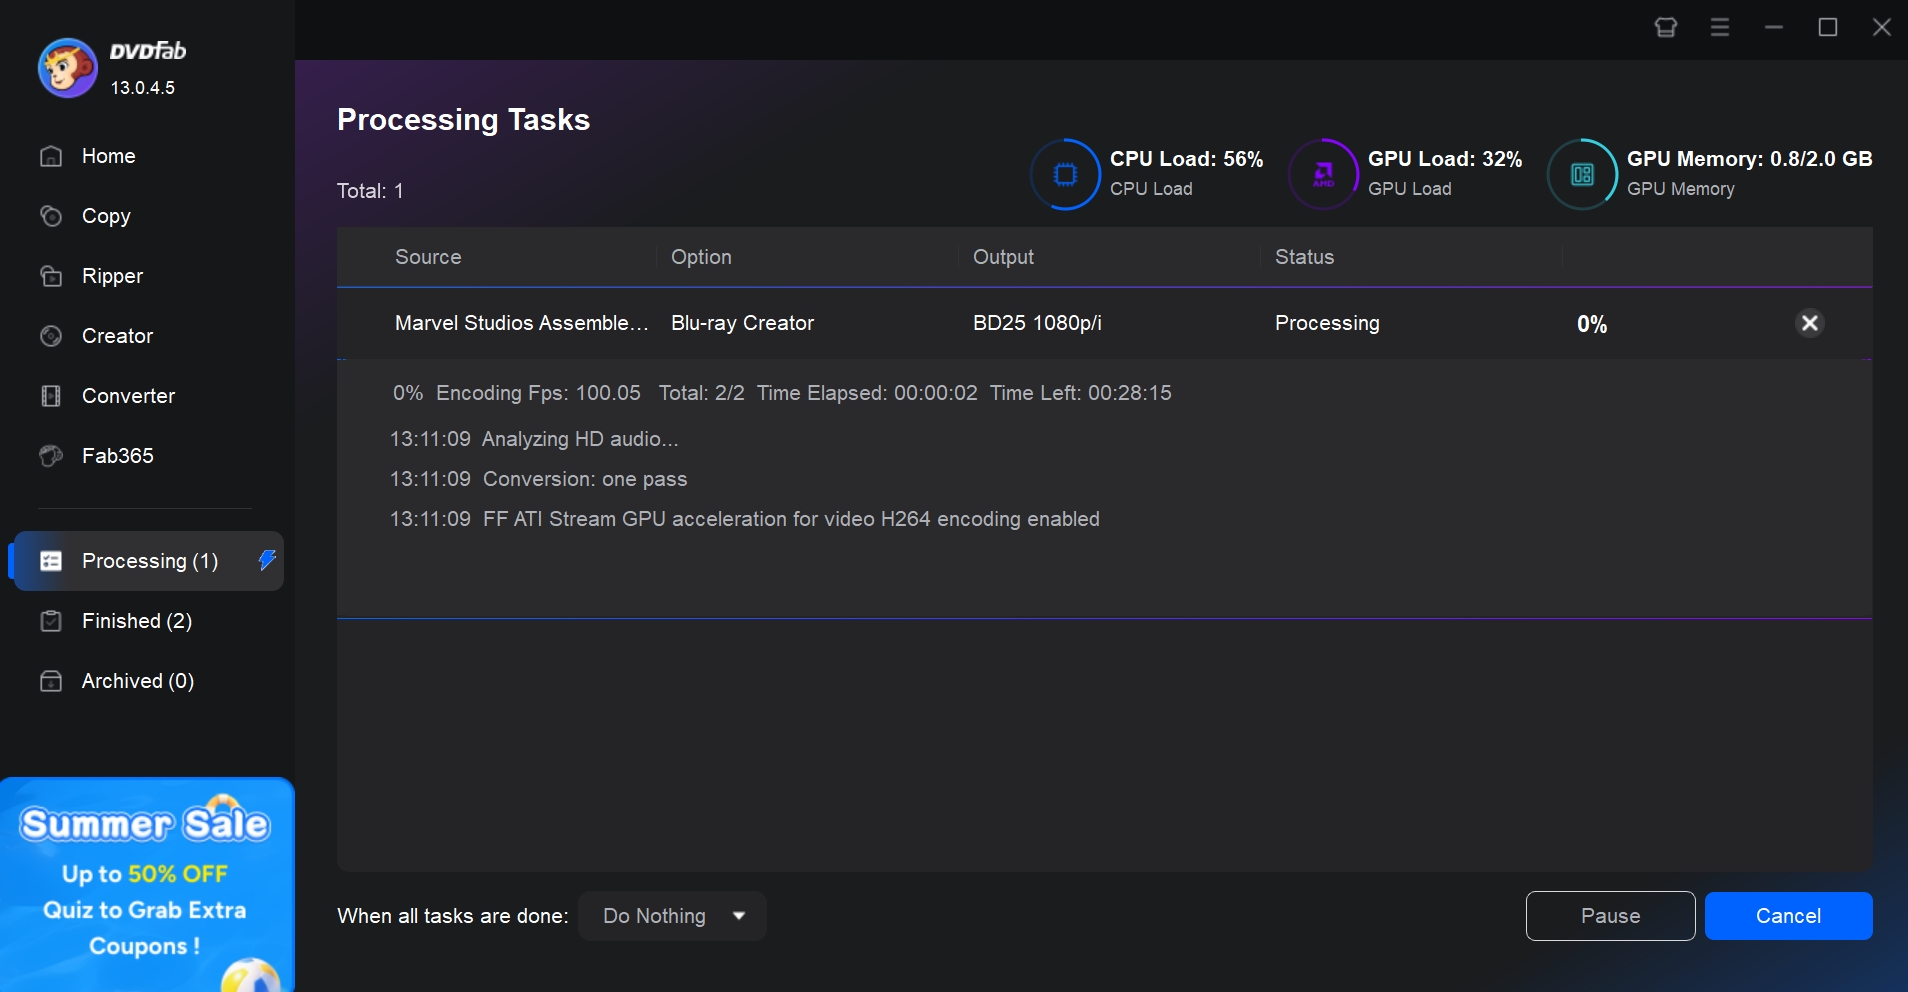The image size is (1908, 992).
Task: Open the Fab365 section
Action: coord(117,456)
